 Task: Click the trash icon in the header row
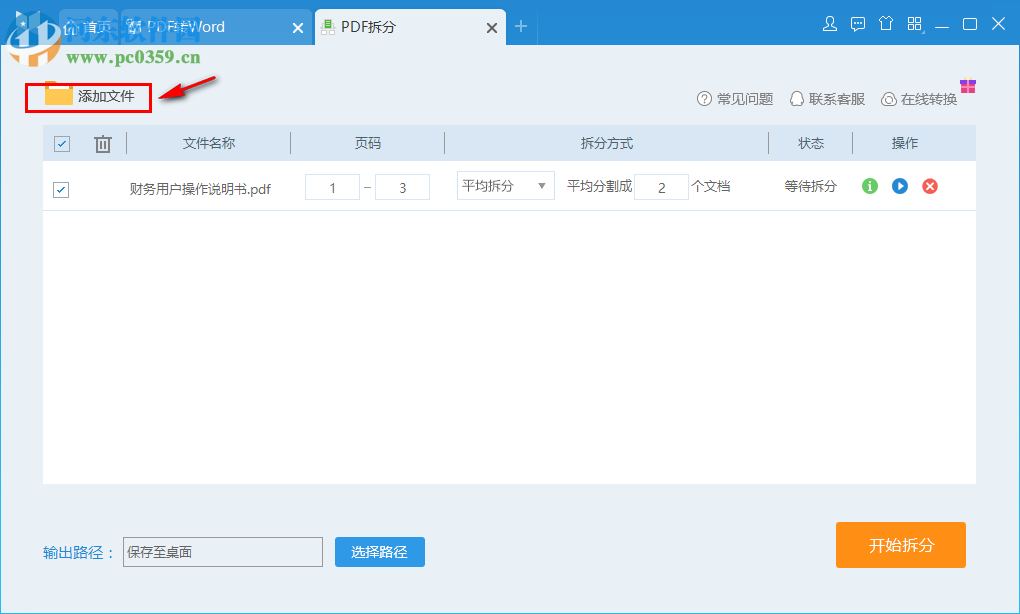(101, 143)
